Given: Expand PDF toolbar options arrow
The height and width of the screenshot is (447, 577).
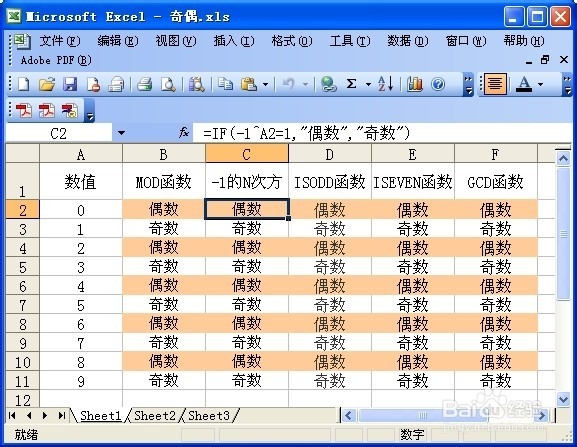Looking at the screenshot, I should click(89, 111).
